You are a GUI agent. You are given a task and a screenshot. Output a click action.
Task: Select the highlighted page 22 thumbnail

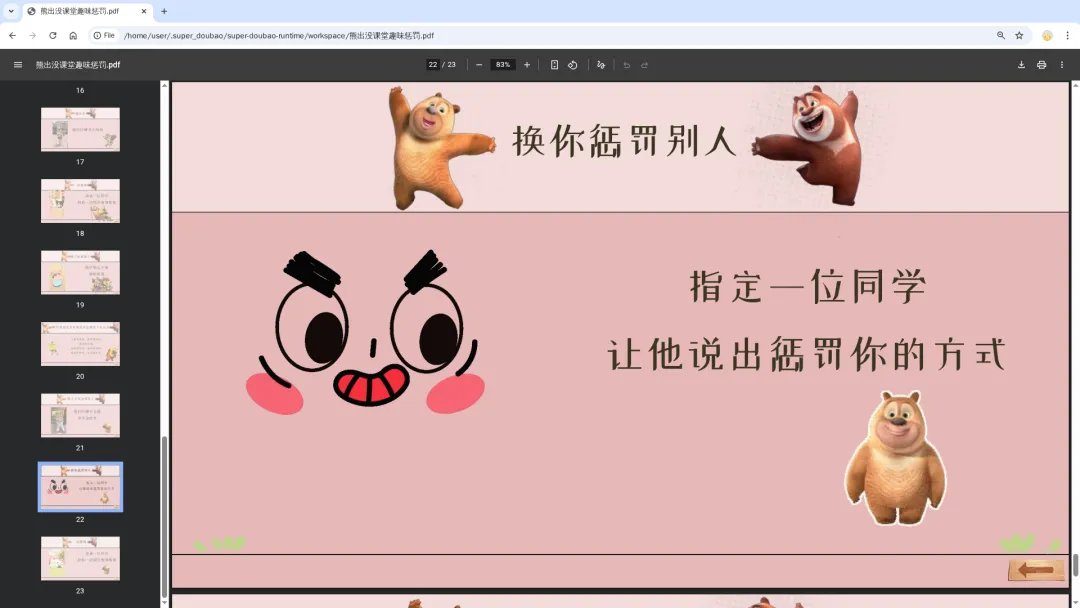click(80, 487)
